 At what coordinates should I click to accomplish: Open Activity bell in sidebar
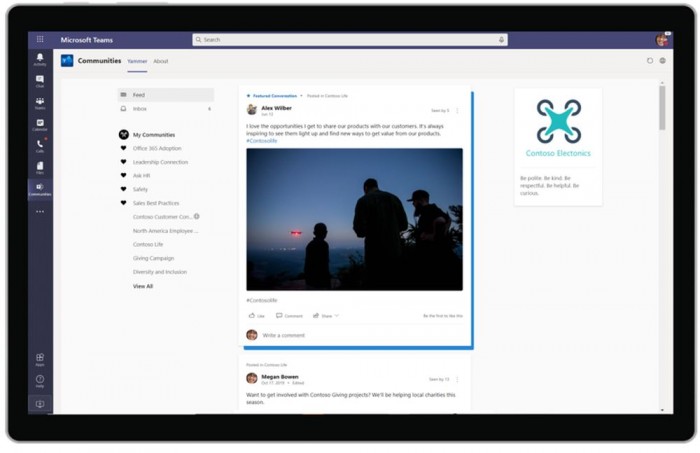[40, 59]
